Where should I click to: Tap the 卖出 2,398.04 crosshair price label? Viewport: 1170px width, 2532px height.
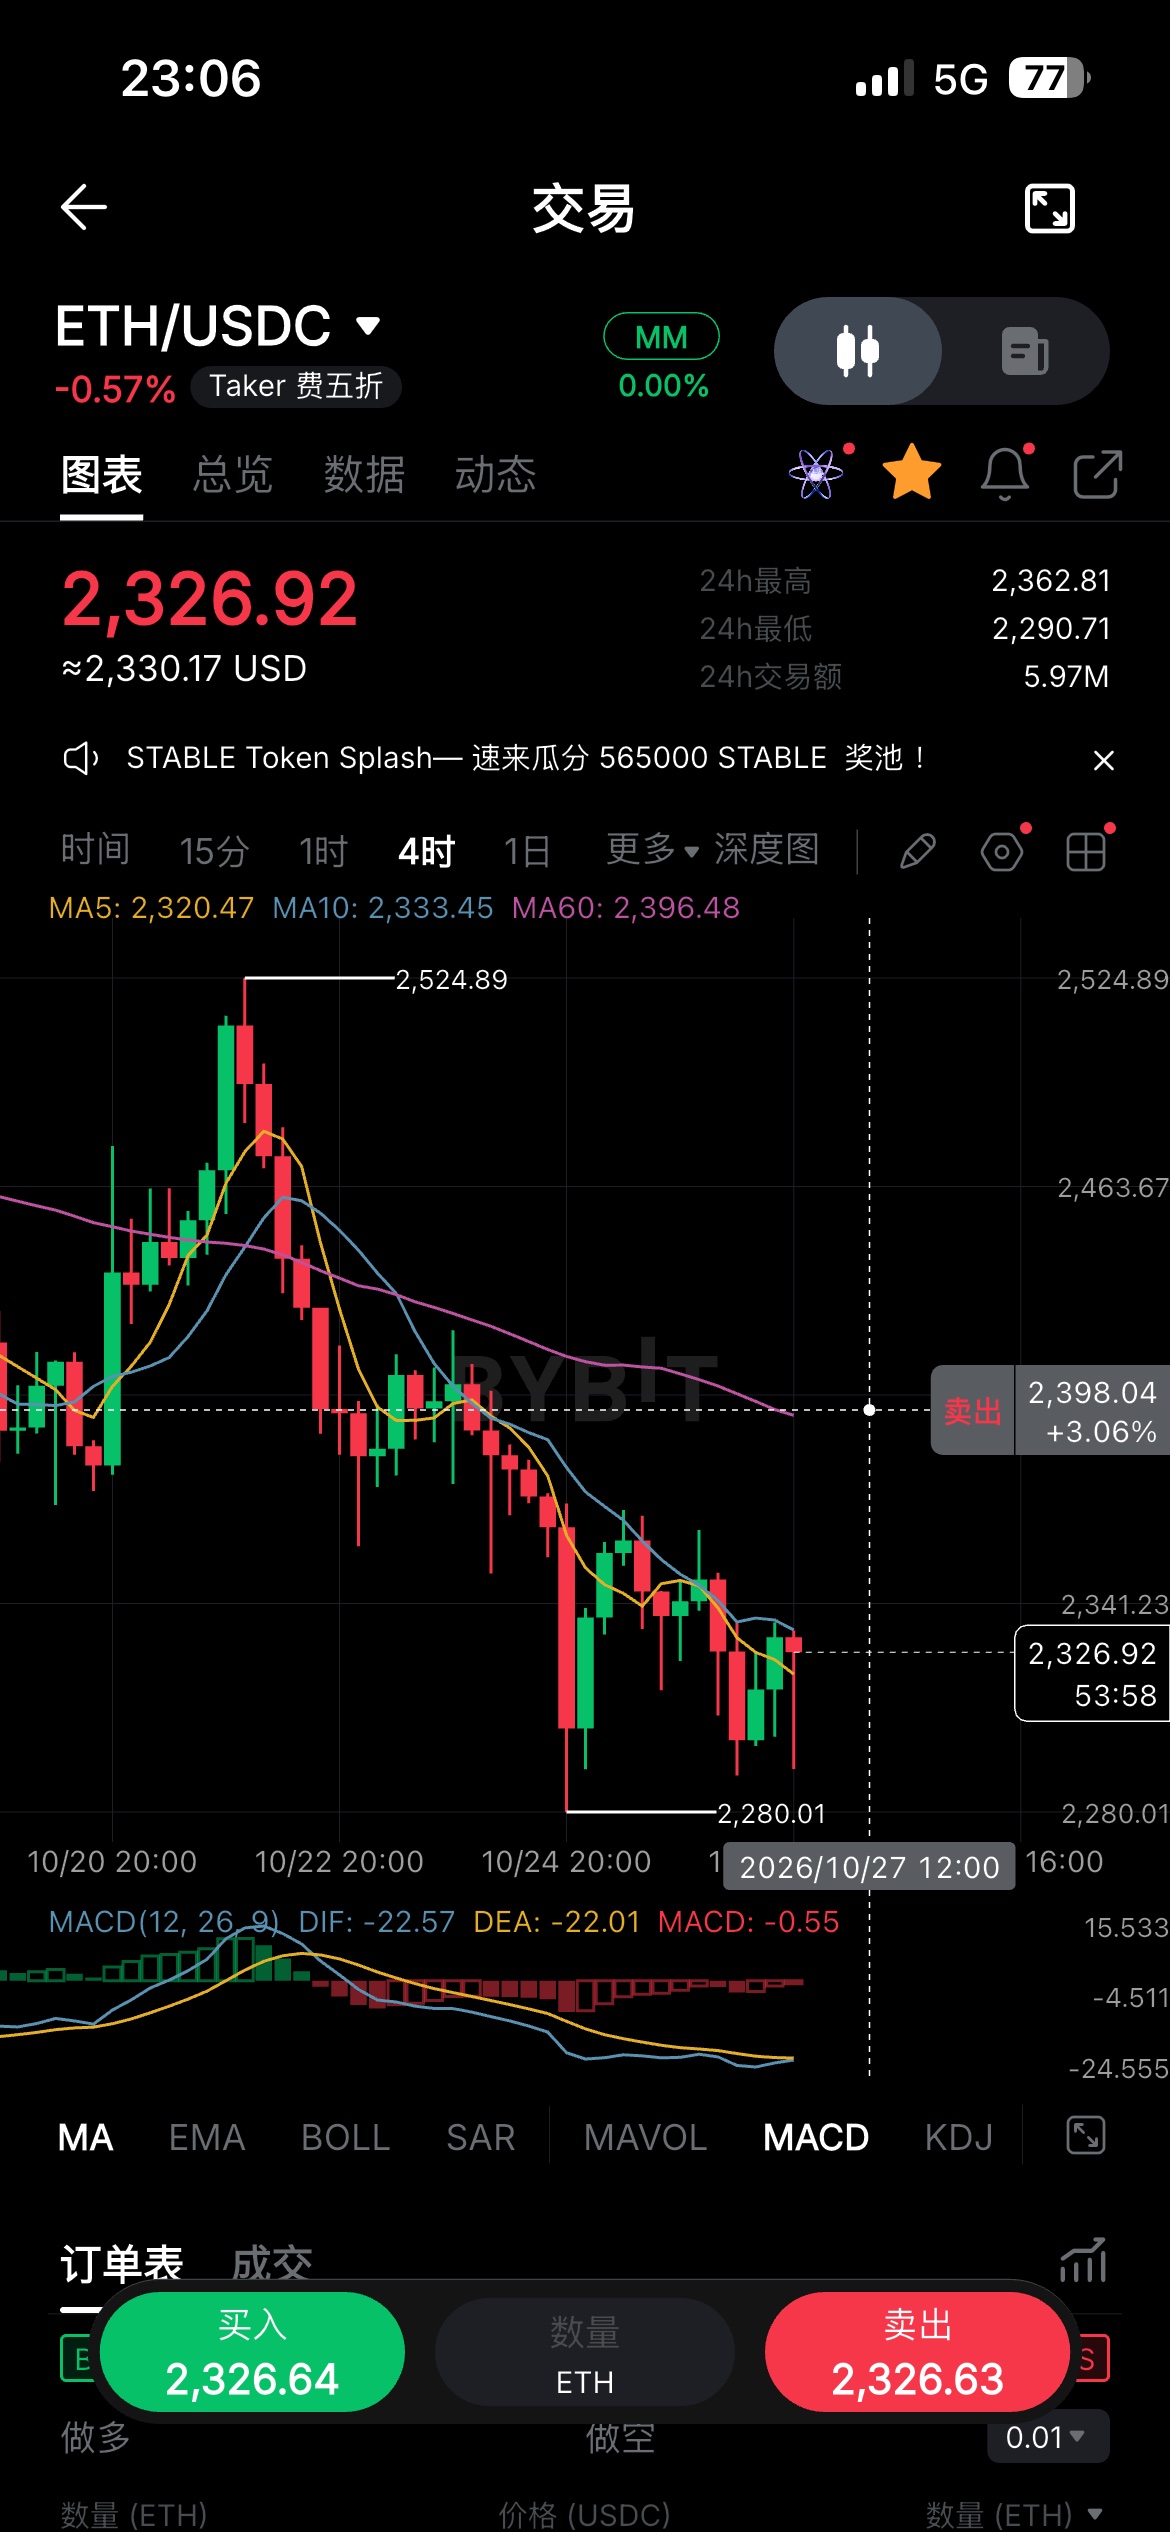tap(1050, 1410)
